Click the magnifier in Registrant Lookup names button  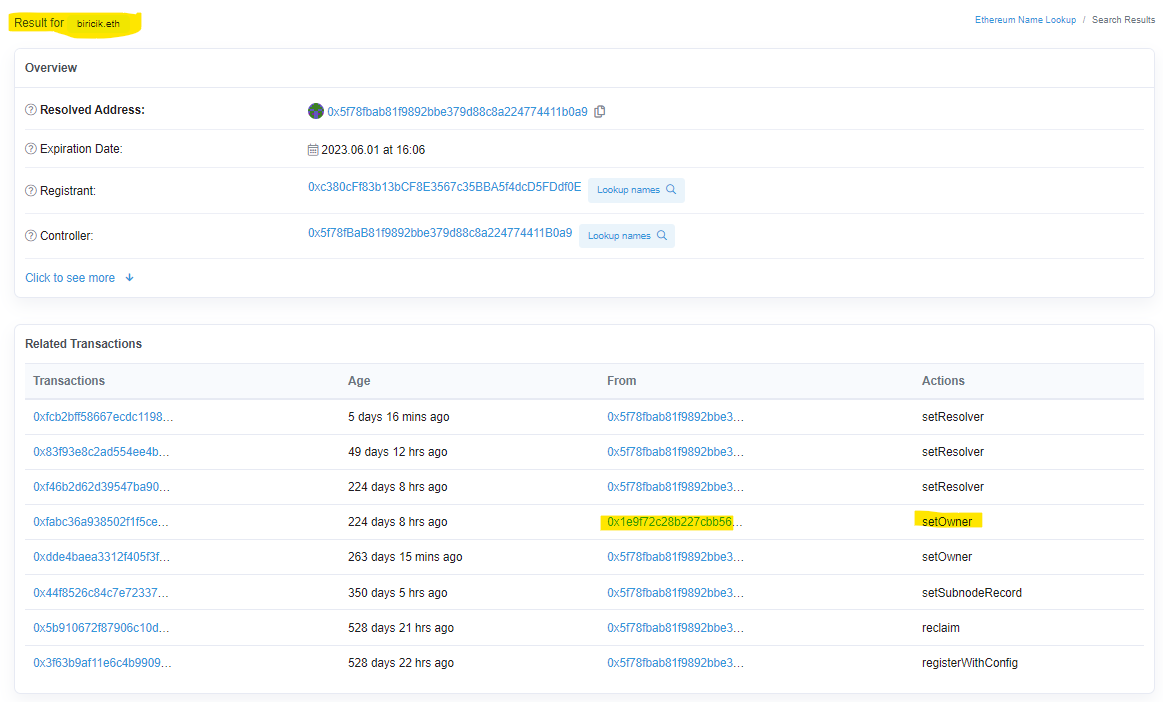[x=672, y=190]
